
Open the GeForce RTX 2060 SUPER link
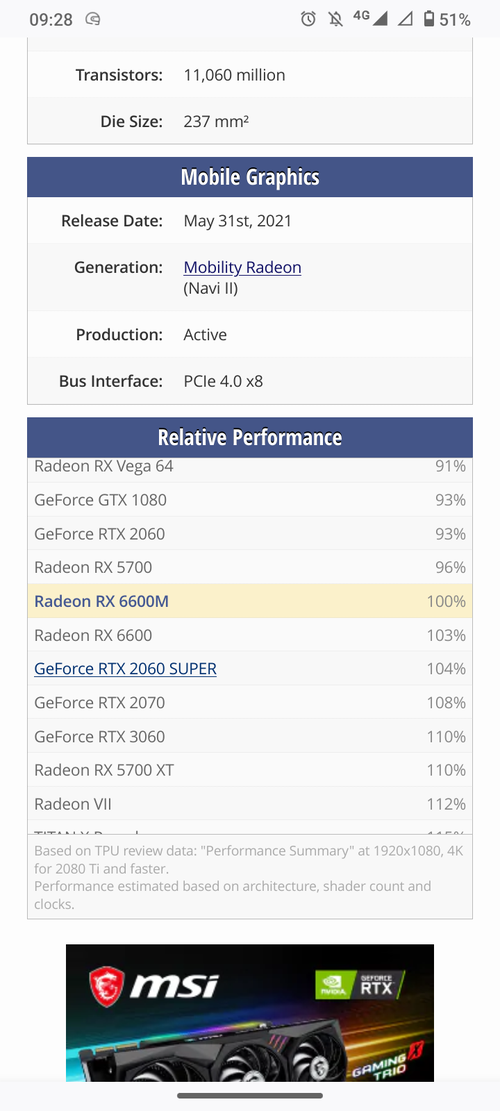coord(125,669)
